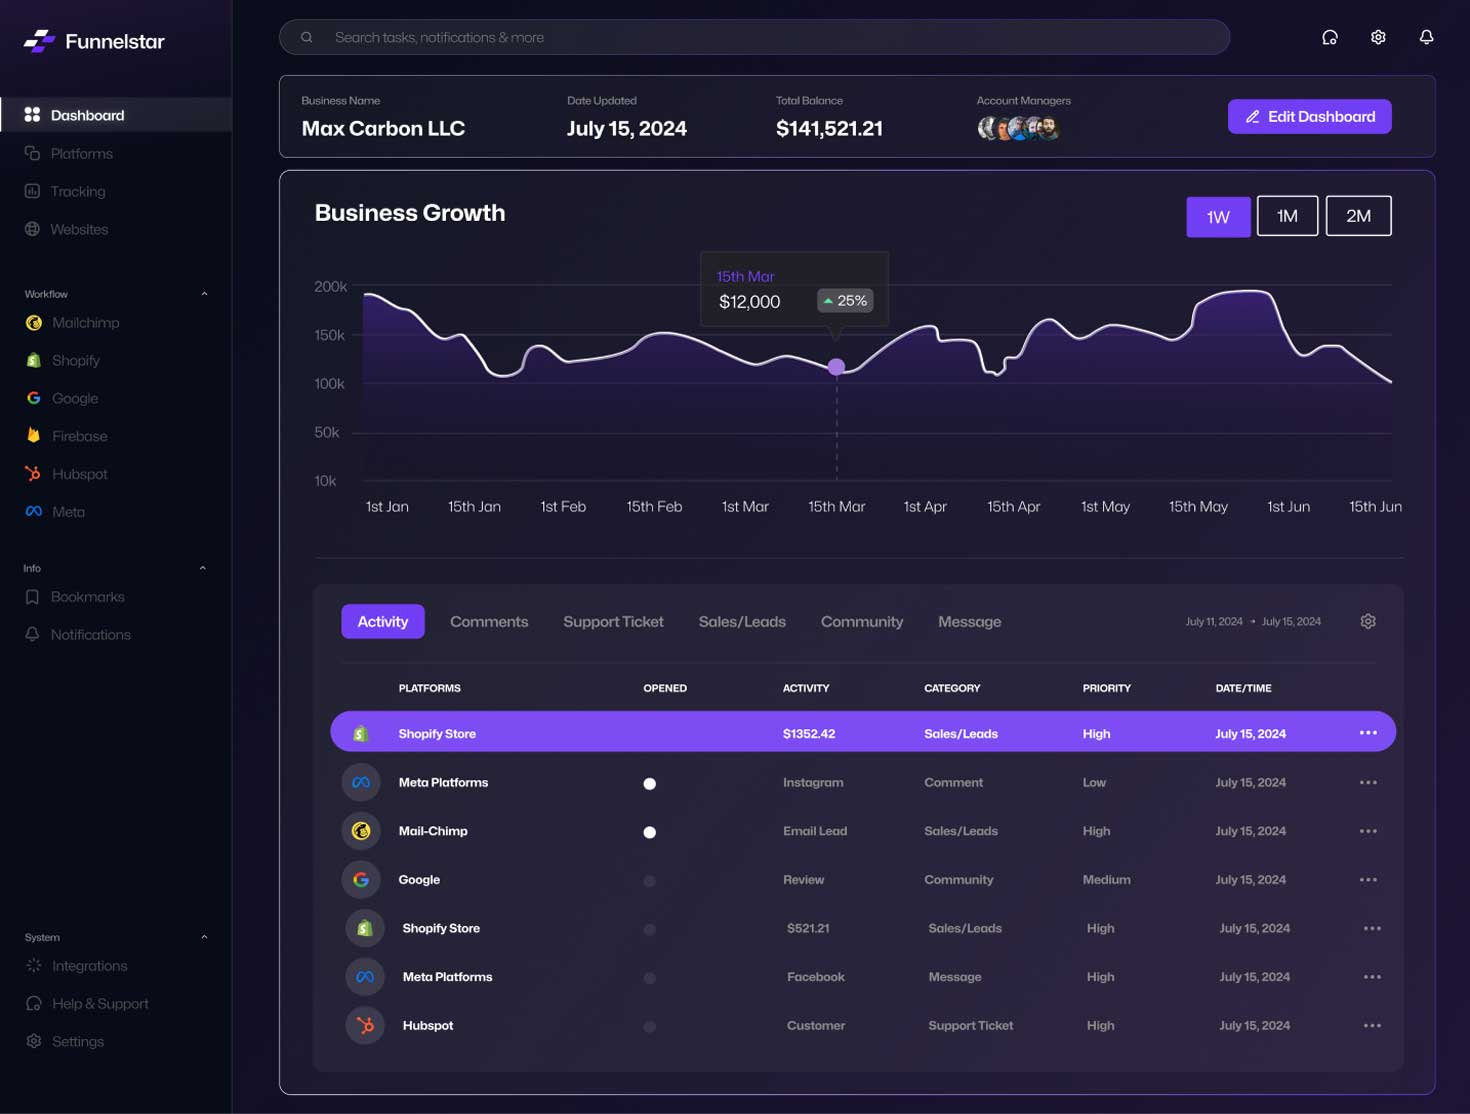Open the Dashboard menu item
The height and width of the screenshot is (1114, 1470).
click(116, 115)
